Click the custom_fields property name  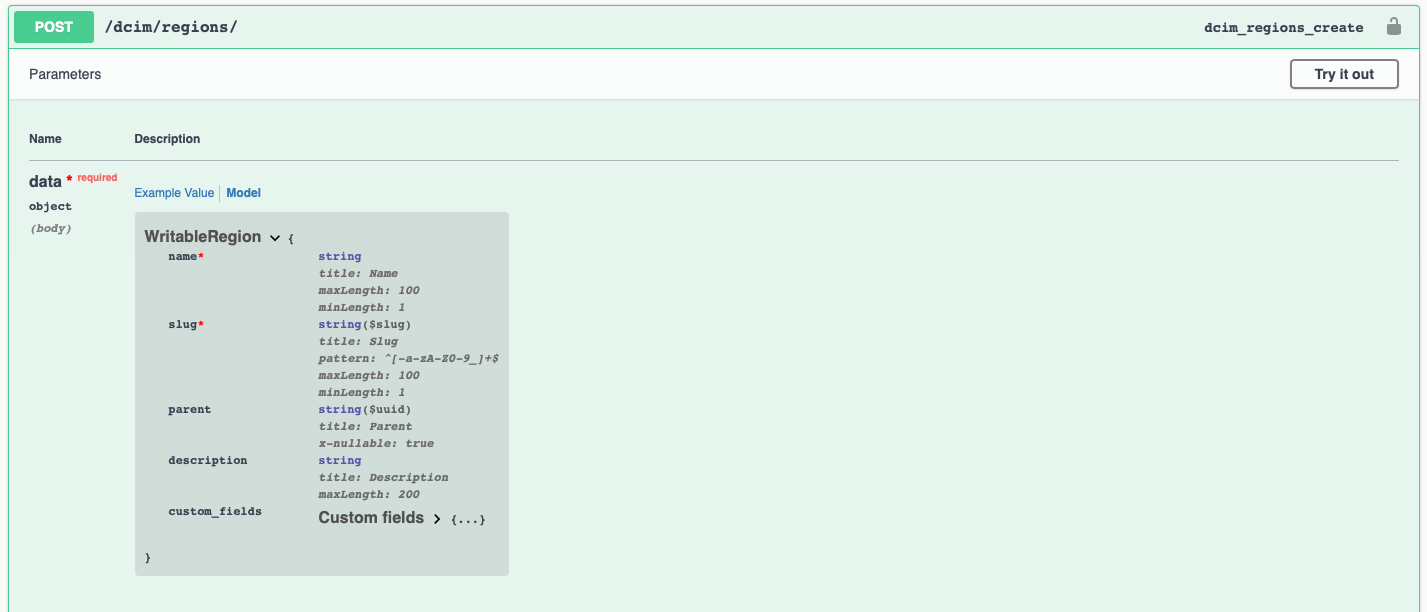click(215, 511)
